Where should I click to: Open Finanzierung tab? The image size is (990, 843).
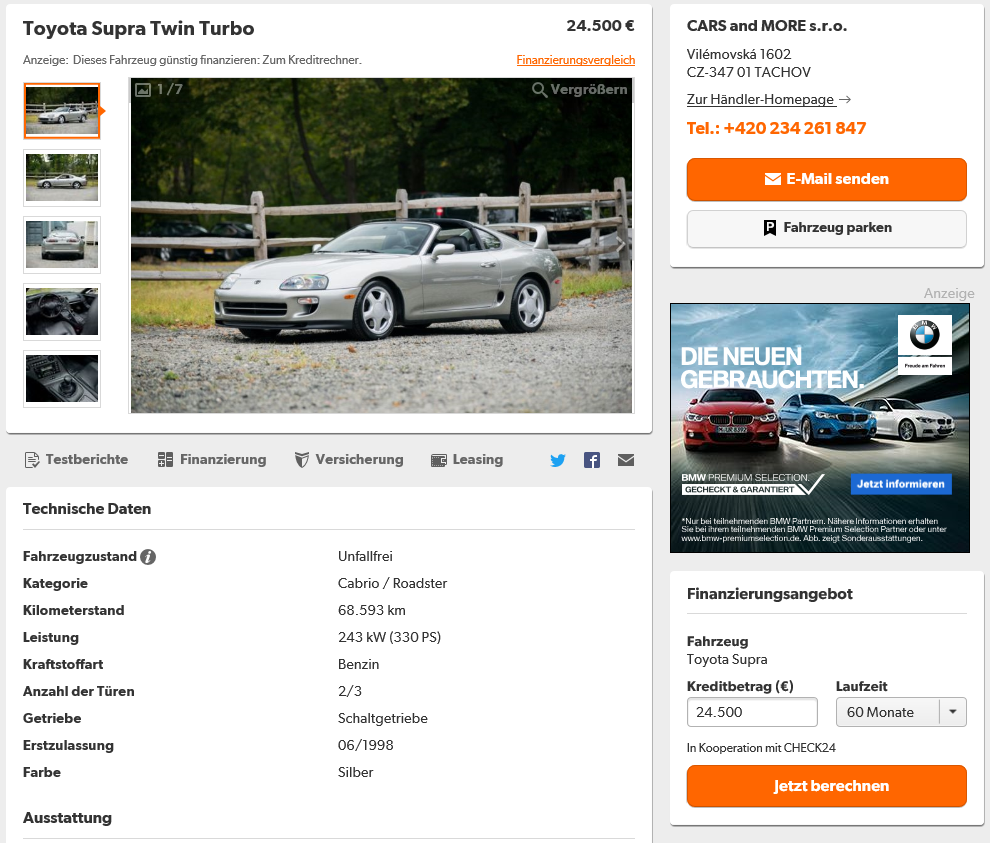pyautogui.click(x=212, y=460)
